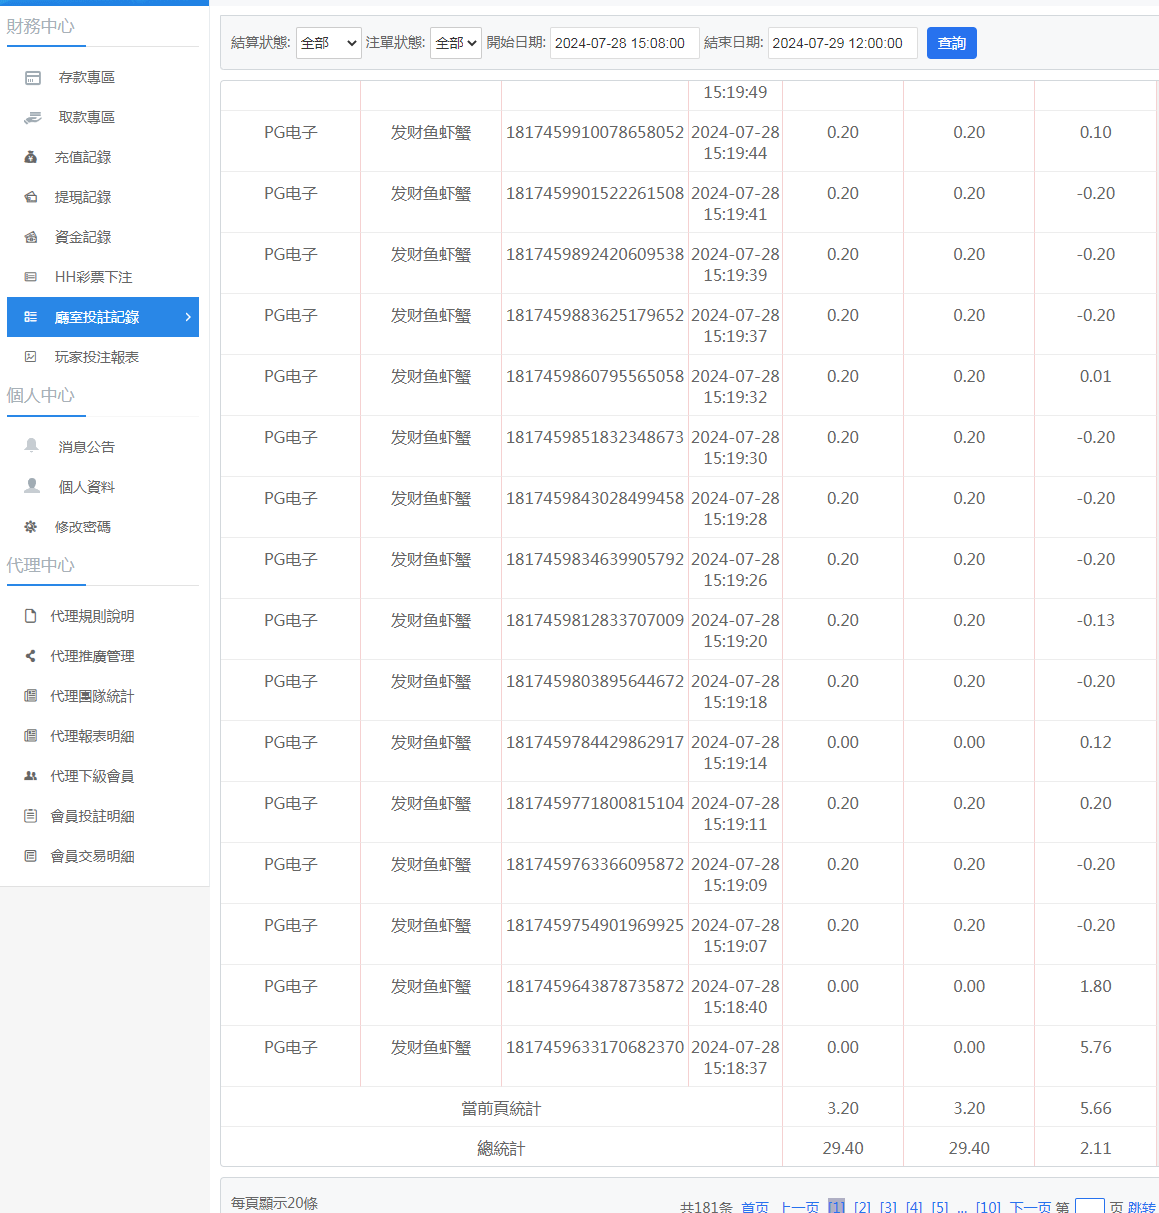Click the 修改密碼 gear icon
The image size is (1159, 1213).
pyautogui.click(x=31, y=526)
